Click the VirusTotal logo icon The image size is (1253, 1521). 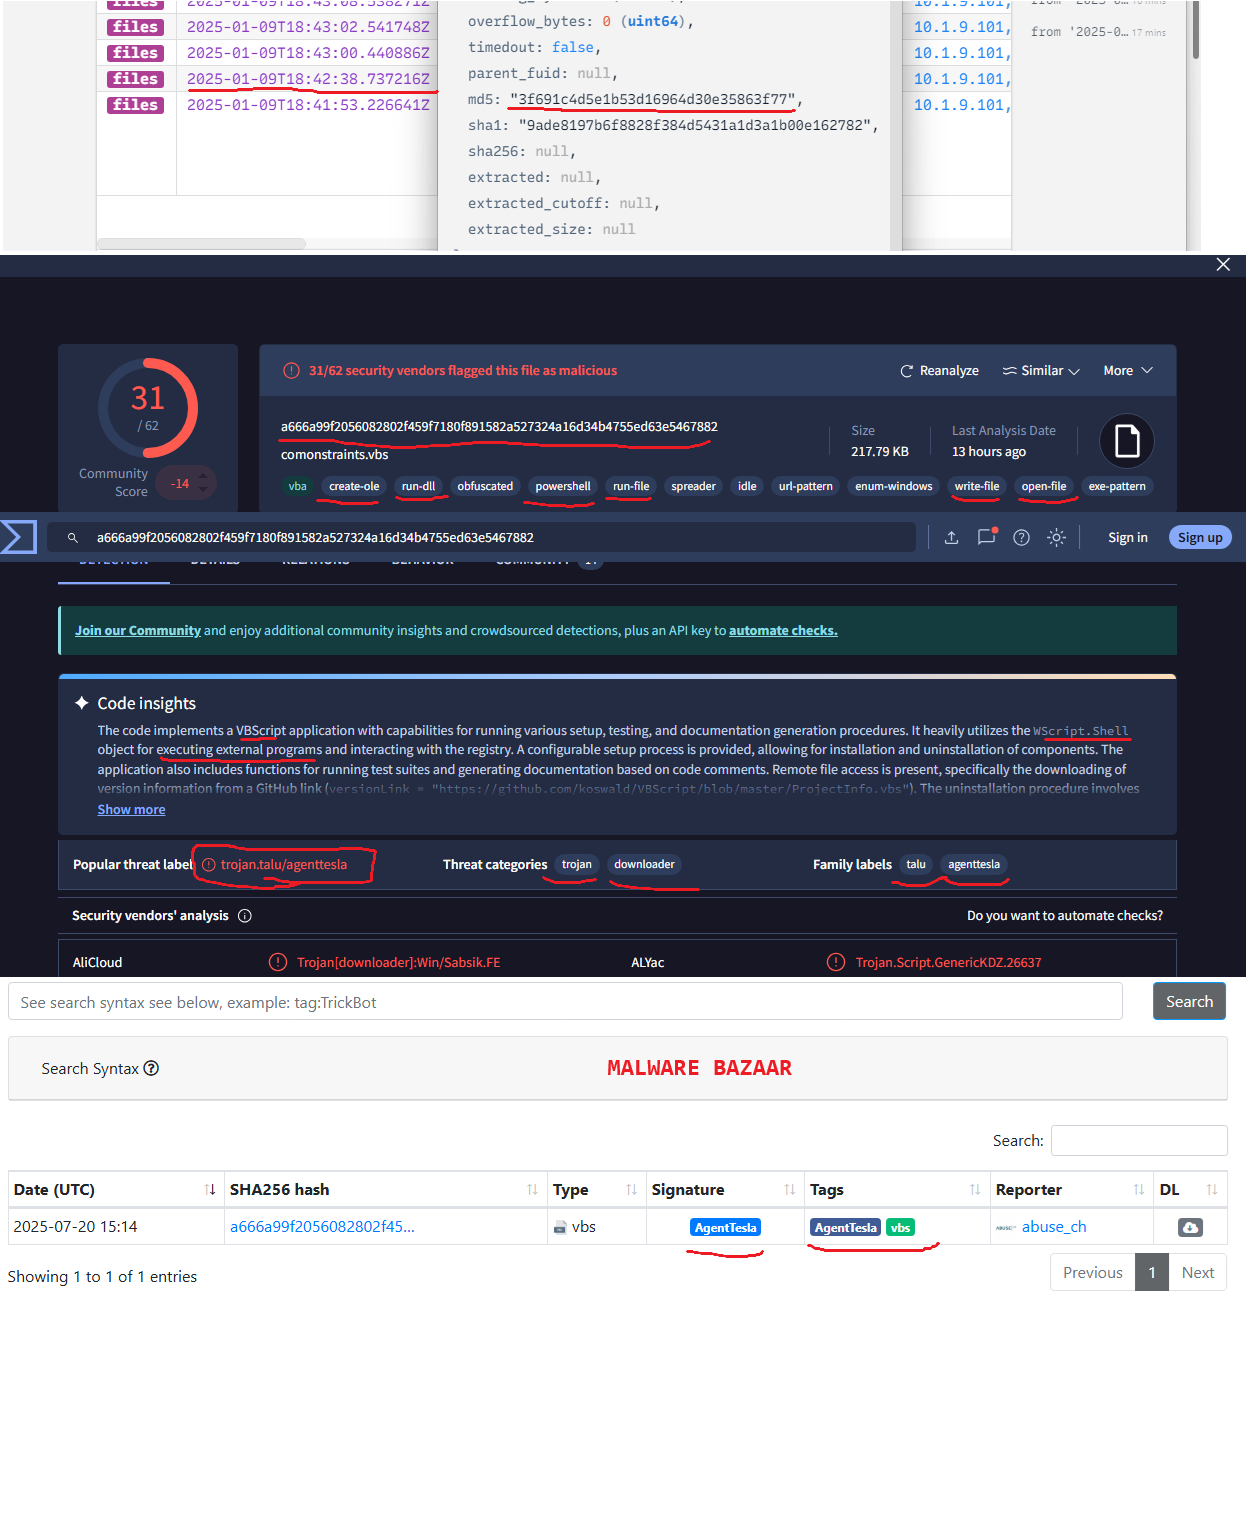coord(18,537)
